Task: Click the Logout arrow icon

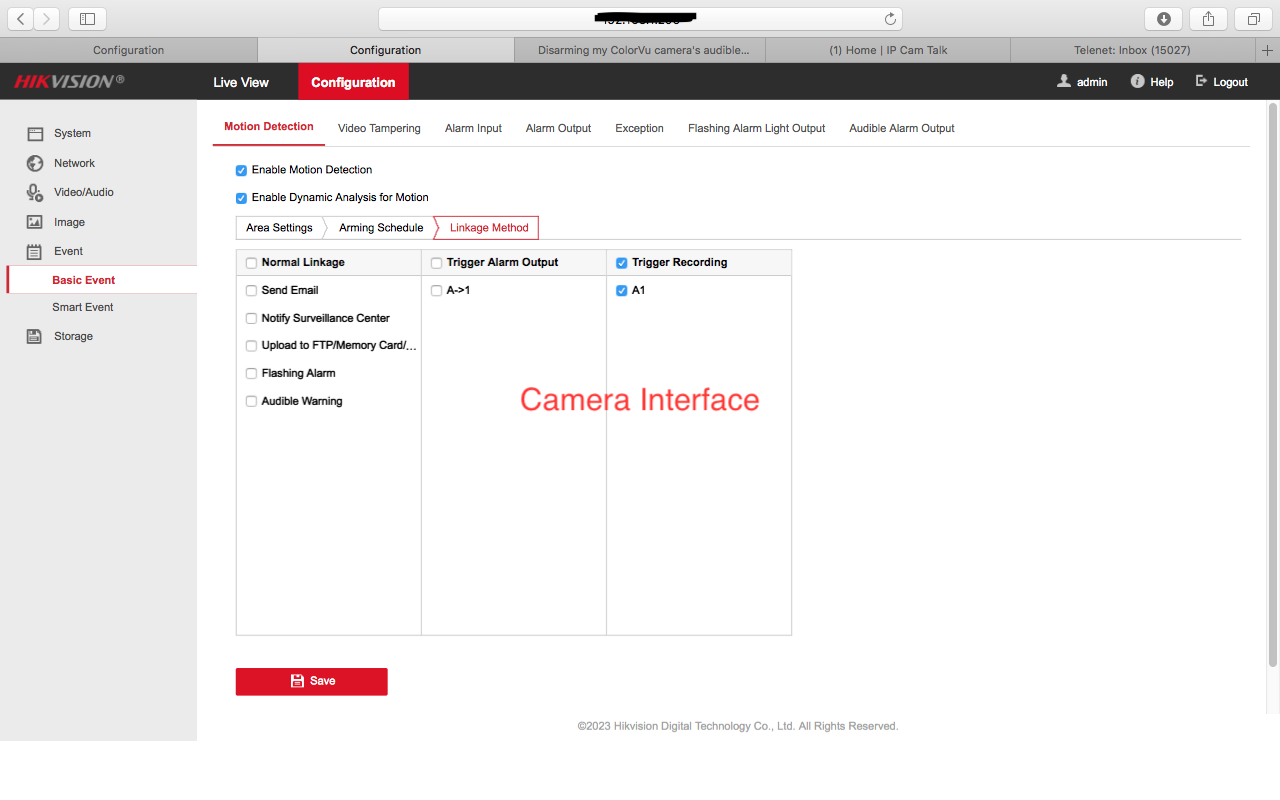Action: pos(1201,82)
